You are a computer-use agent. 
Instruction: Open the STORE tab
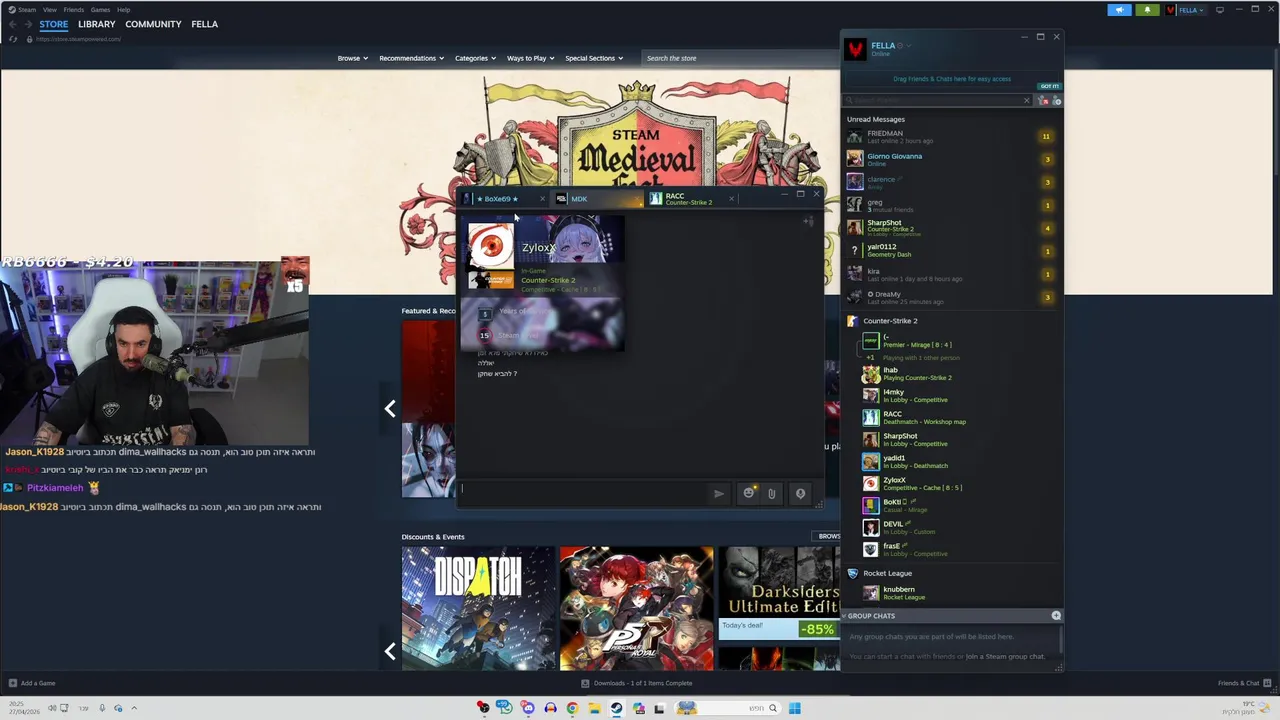(x=54, y=24)
